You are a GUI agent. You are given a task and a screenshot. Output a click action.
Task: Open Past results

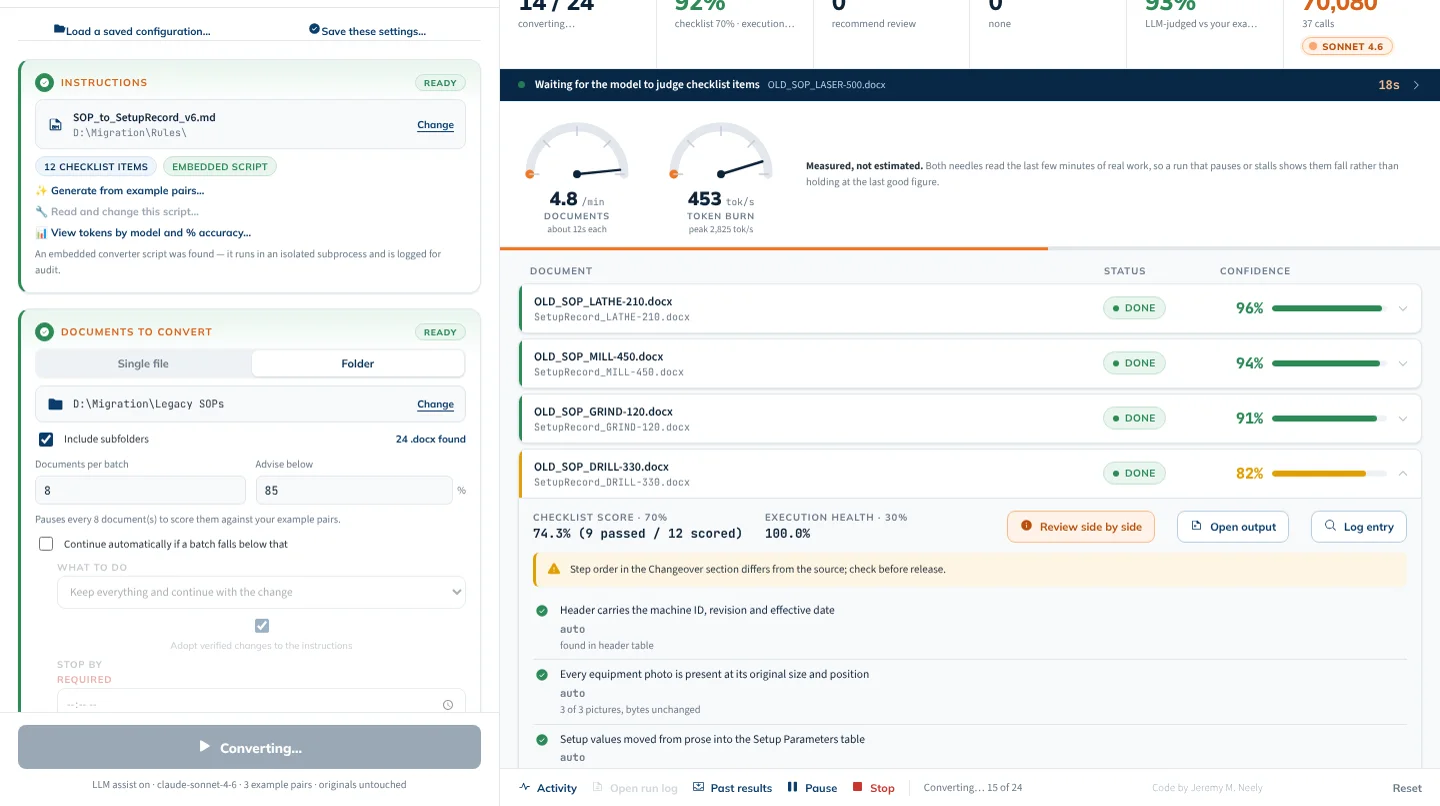[x=732, y=788]
